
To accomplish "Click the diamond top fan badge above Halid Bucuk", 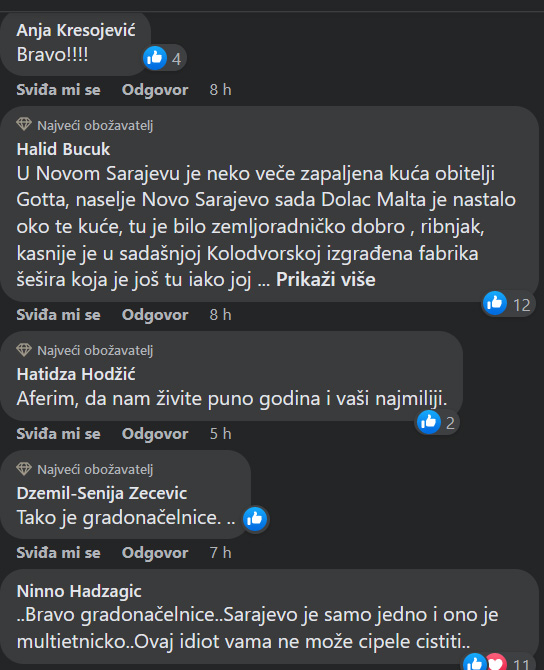I will point(24,124).
